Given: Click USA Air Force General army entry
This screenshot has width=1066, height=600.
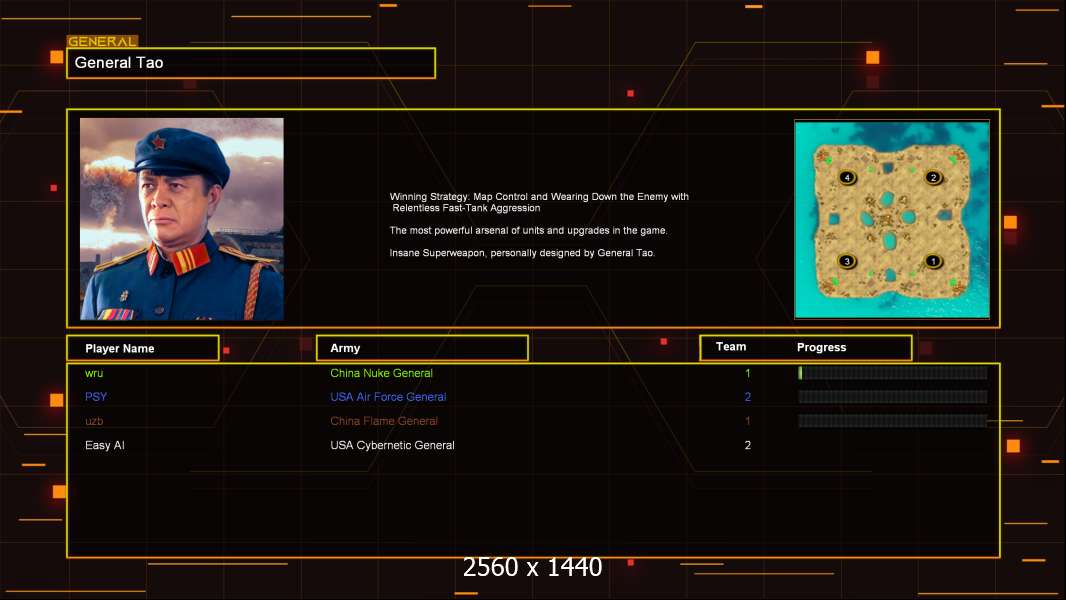Looking at the screenshot, I should (x=388, y=397).
